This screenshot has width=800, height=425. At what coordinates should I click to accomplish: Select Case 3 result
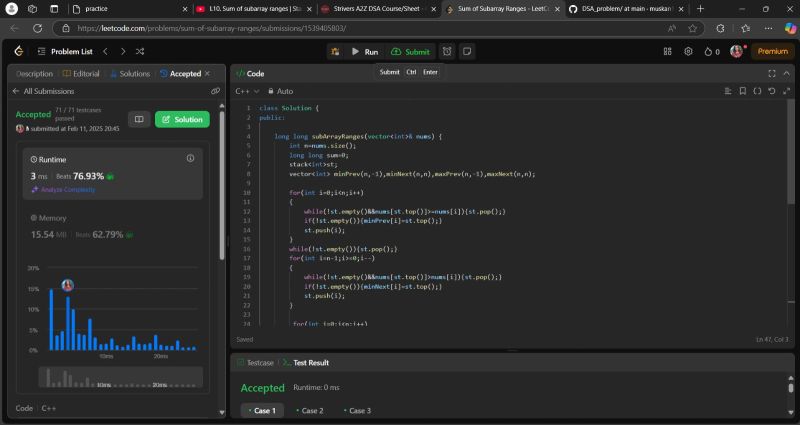coord(357,410)
